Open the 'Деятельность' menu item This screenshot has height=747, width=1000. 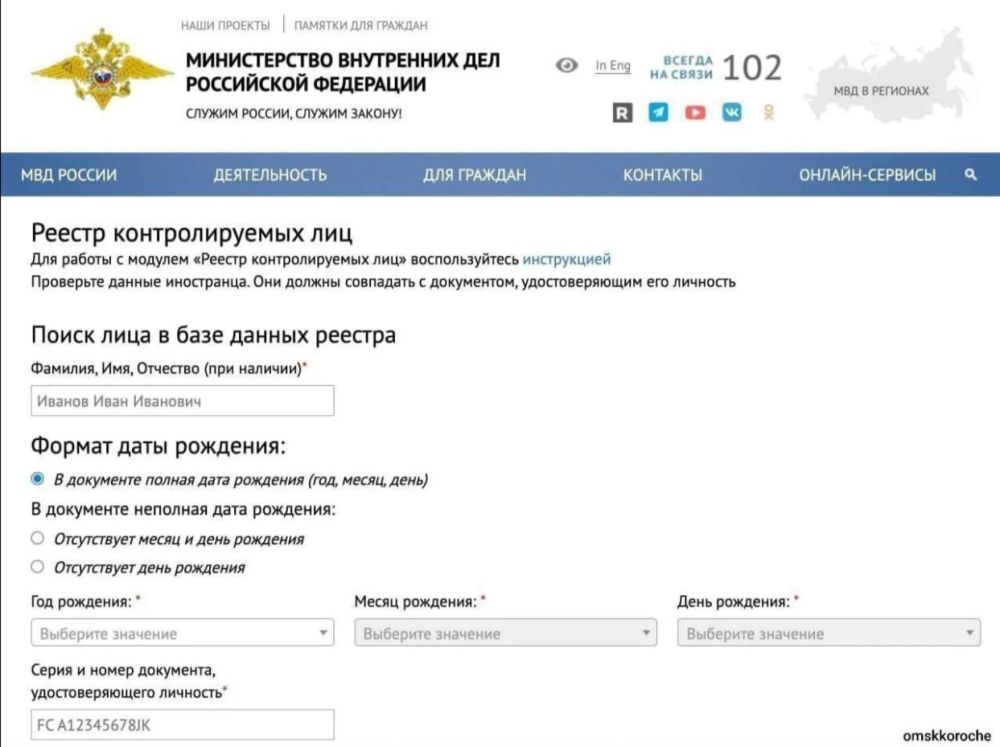270,175
